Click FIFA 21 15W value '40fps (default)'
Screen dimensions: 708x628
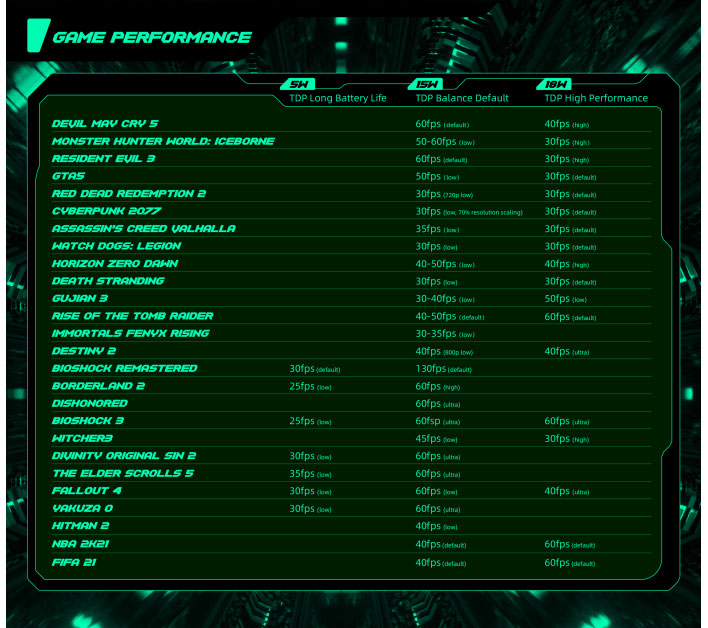tap(441, 563)
